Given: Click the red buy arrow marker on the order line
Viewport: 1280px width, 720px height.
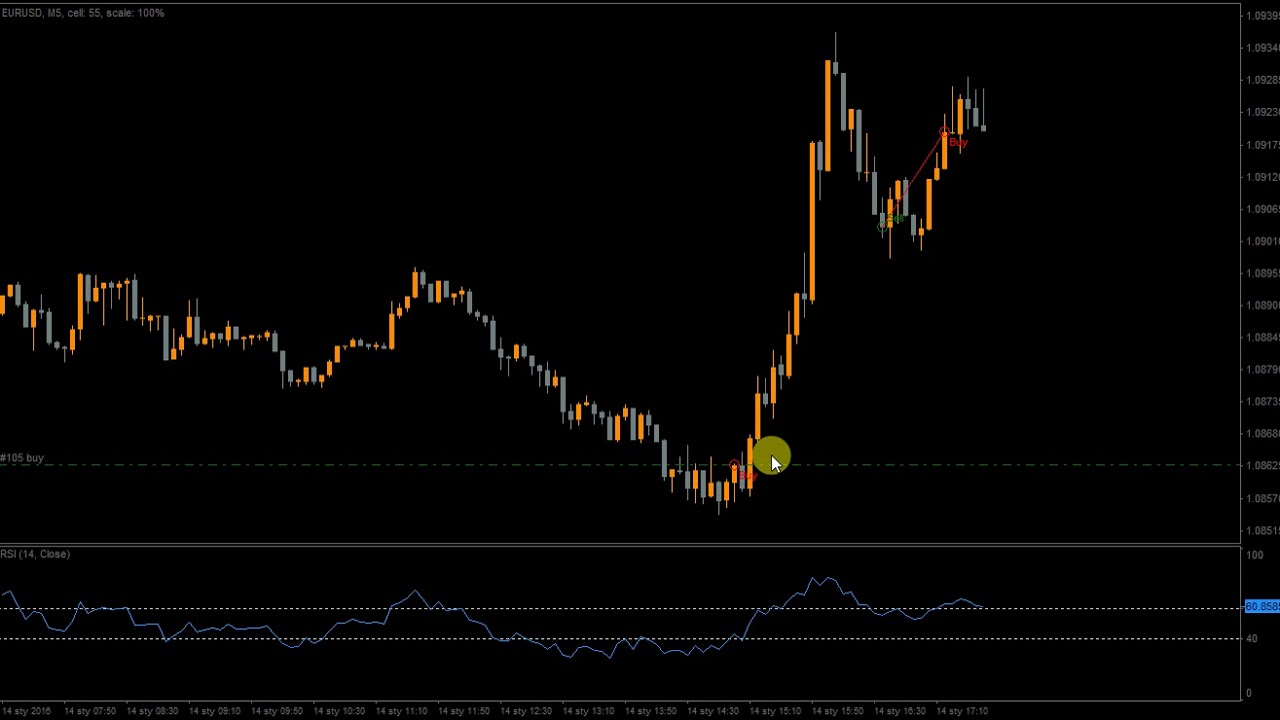Looking at the screenshot, I should click(735, 467).
